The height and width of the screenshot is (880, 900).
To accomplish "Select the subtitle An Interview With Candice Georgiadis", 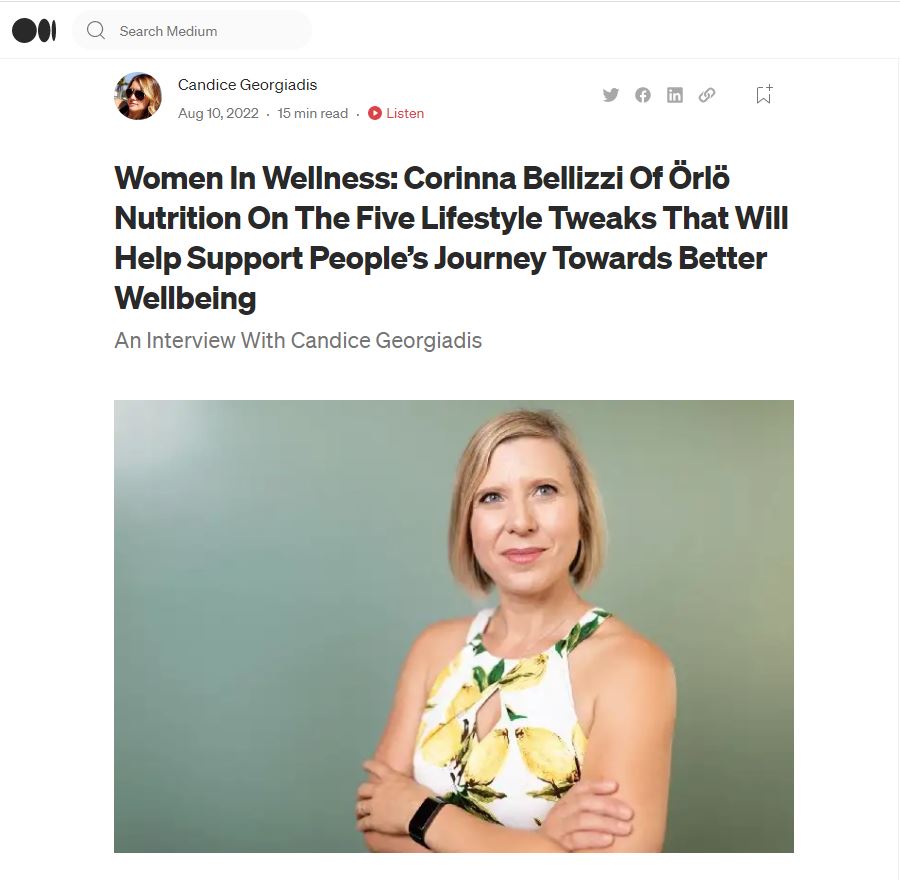I will (x=298, y=340).
